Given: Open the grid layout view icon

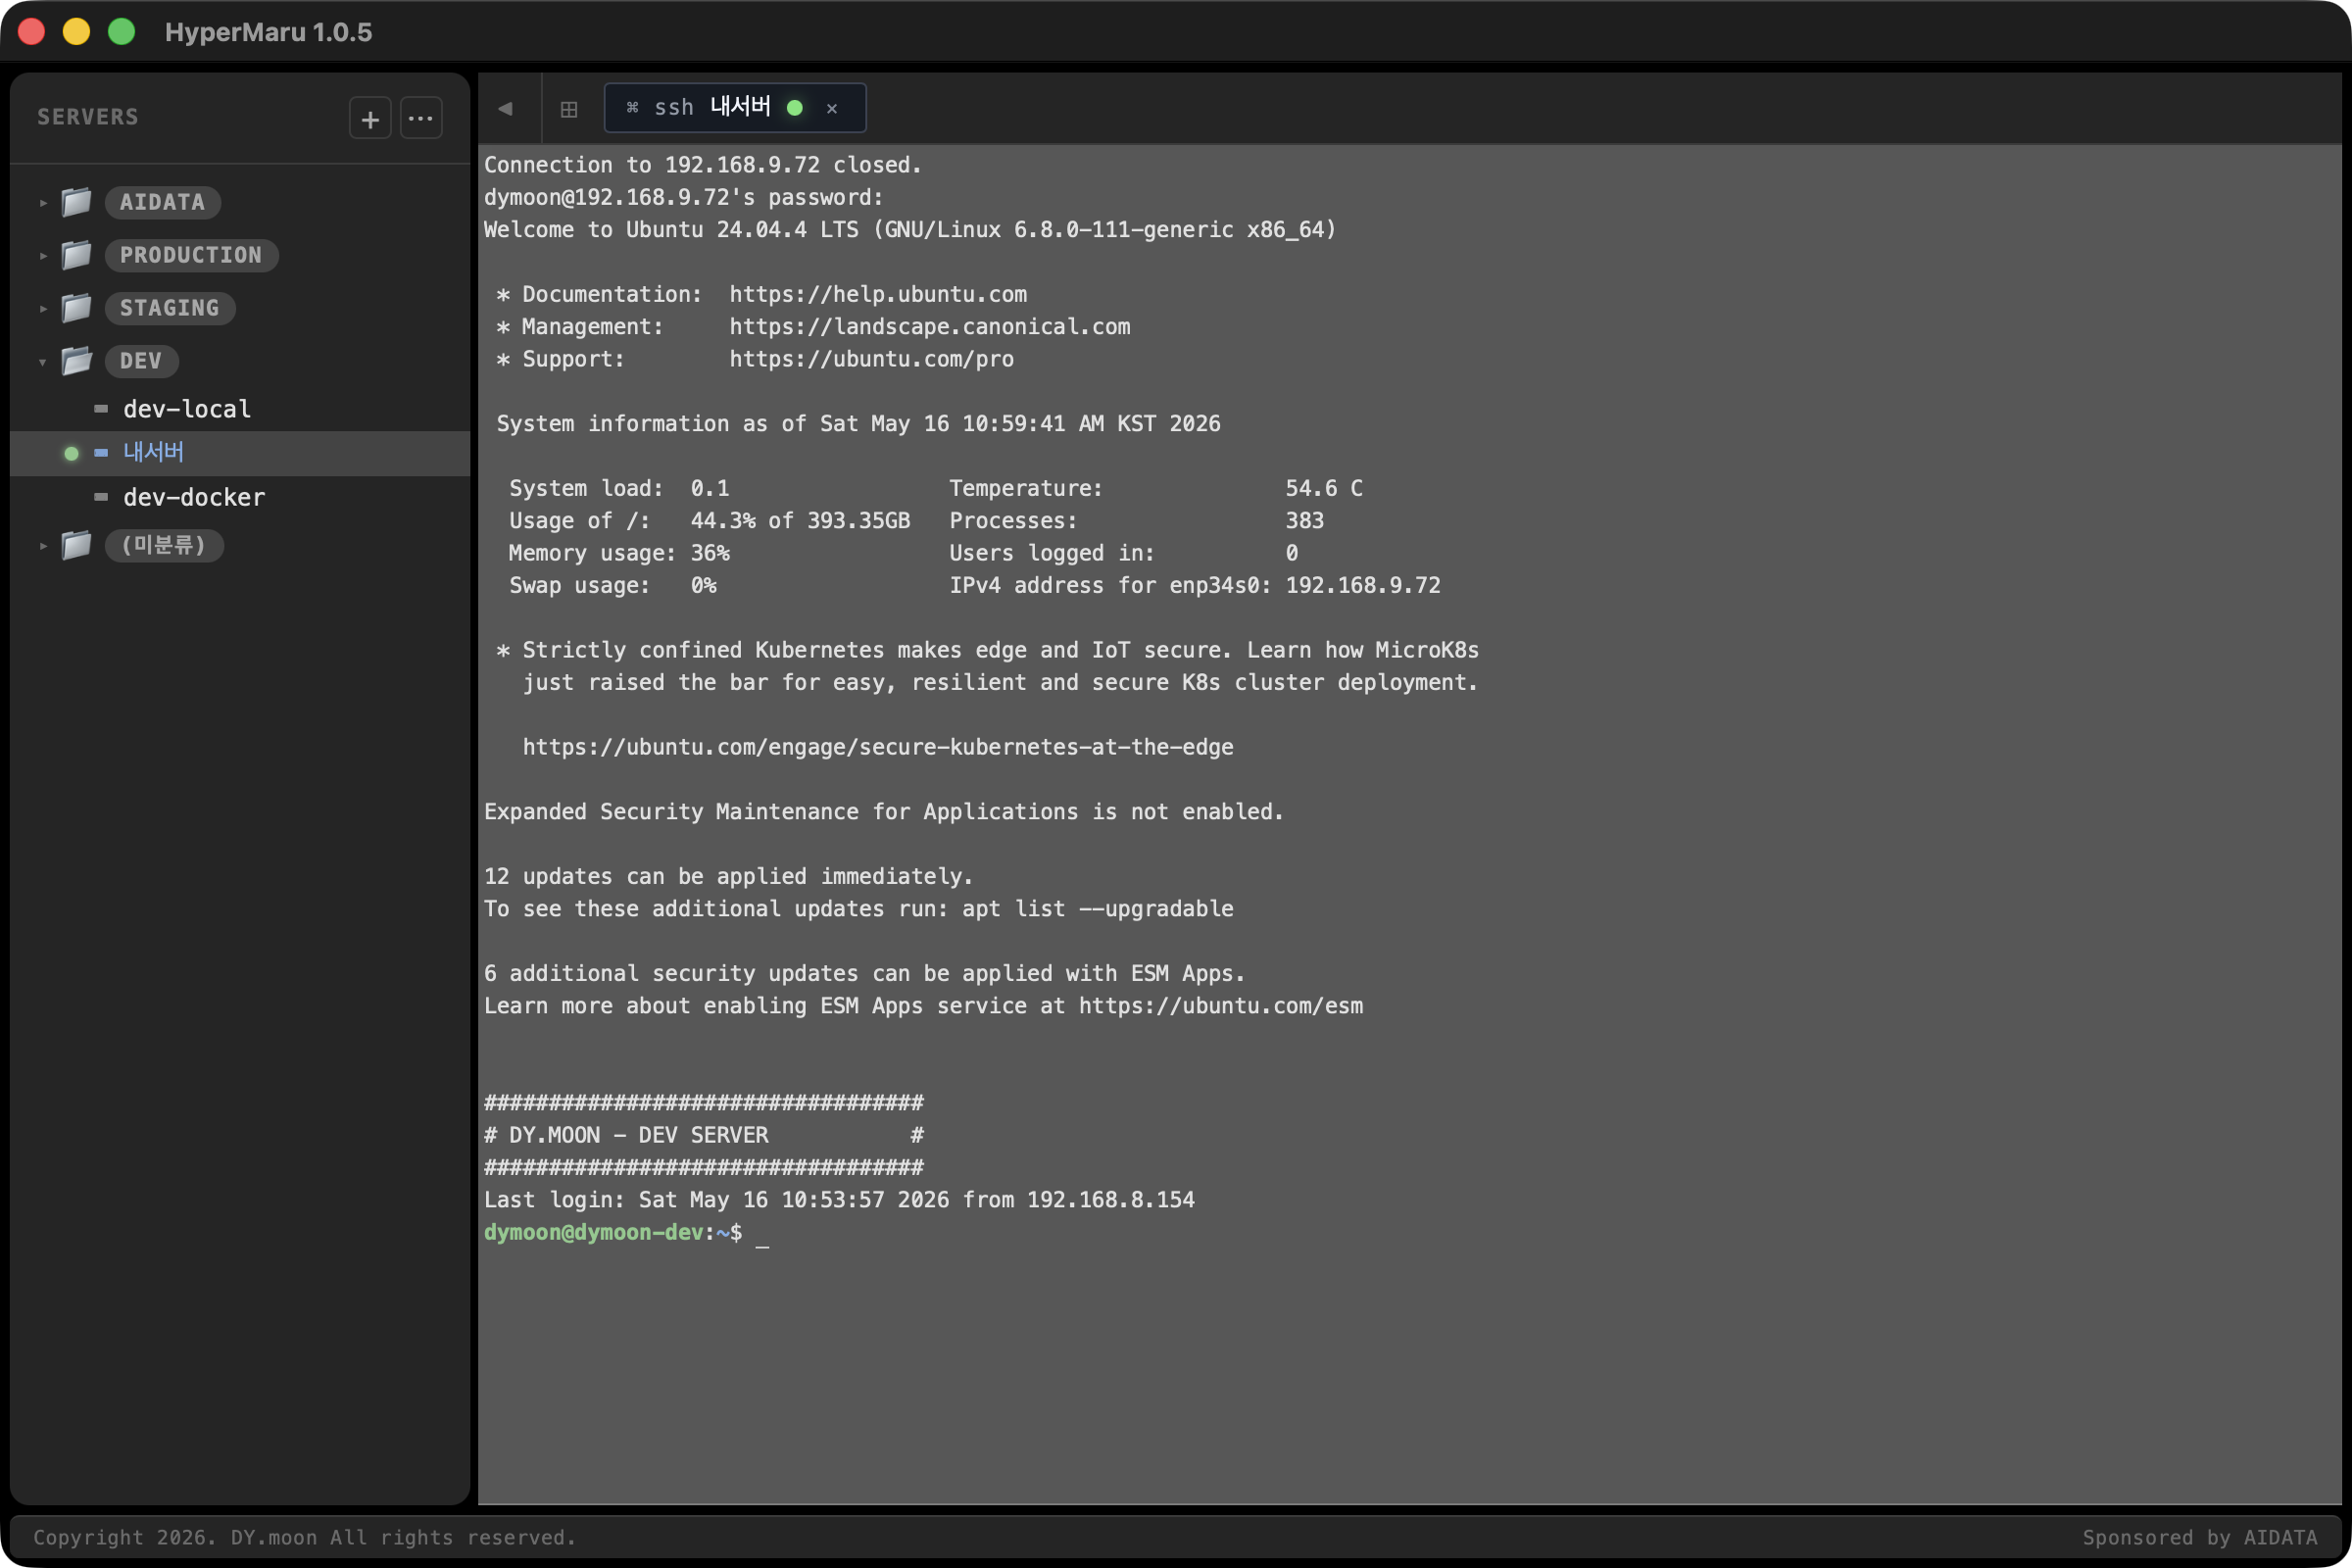Looking at the screenshot, I should coord(569,109).
